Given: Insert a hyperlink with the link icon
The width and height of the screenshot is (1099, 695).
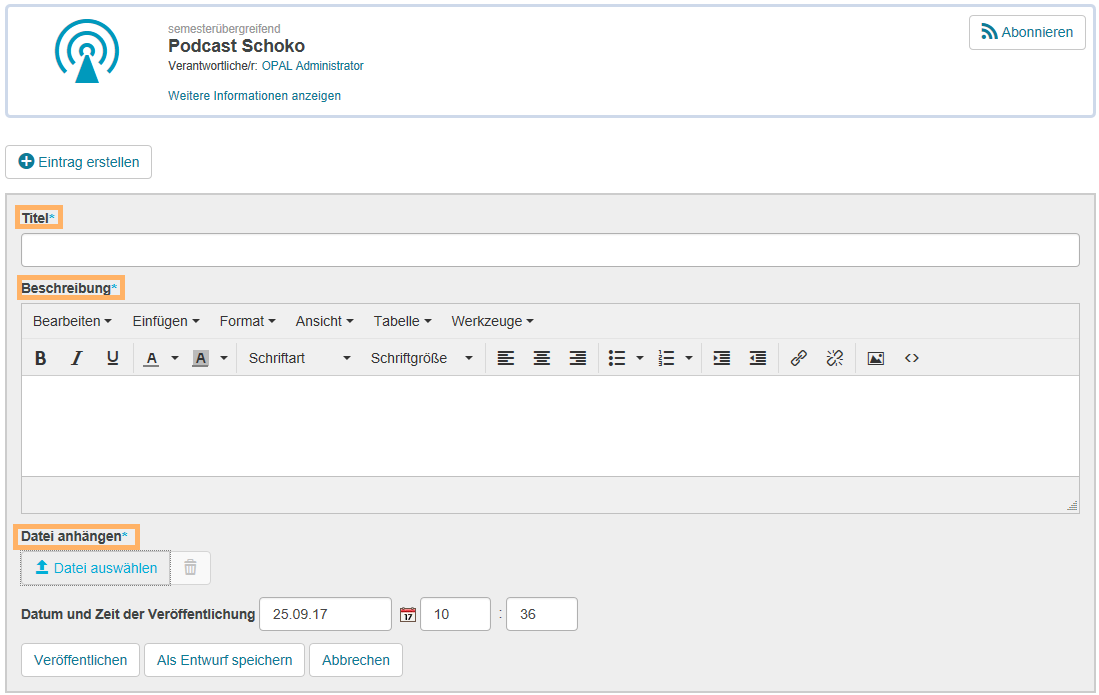Looking at the screenshot, I should pos(799,358).
